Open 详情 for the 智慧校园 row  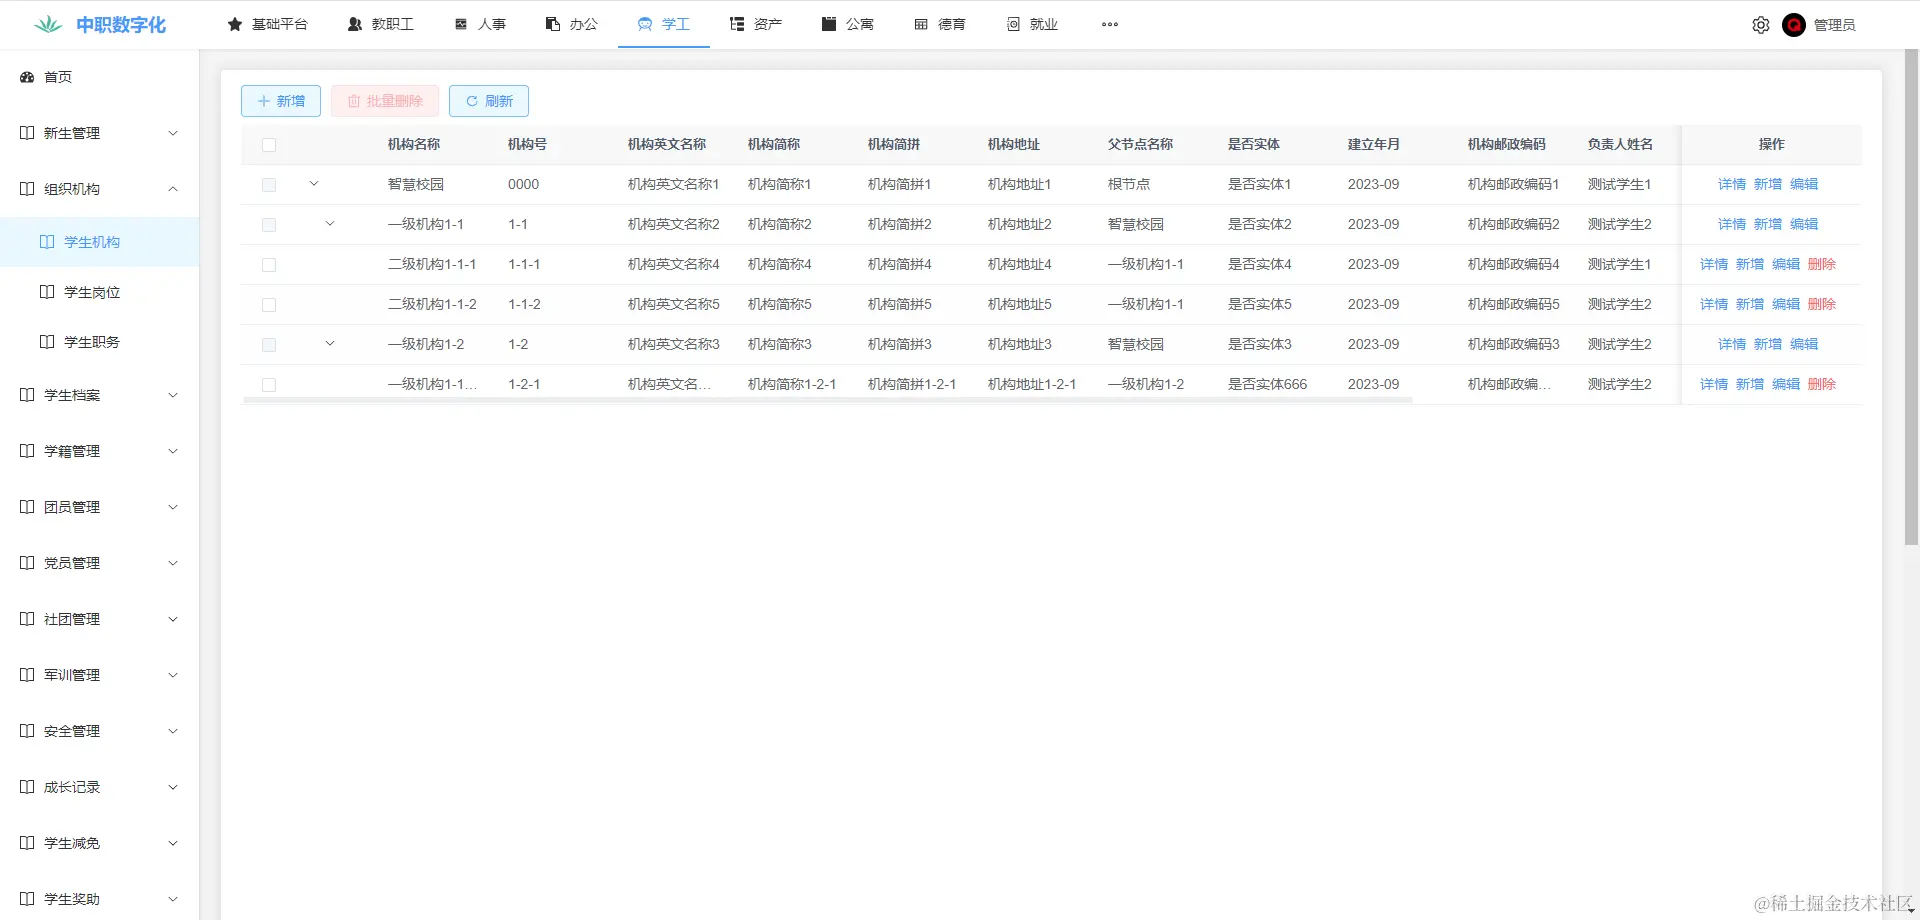pyautogui.click(x=1732, y=184)
